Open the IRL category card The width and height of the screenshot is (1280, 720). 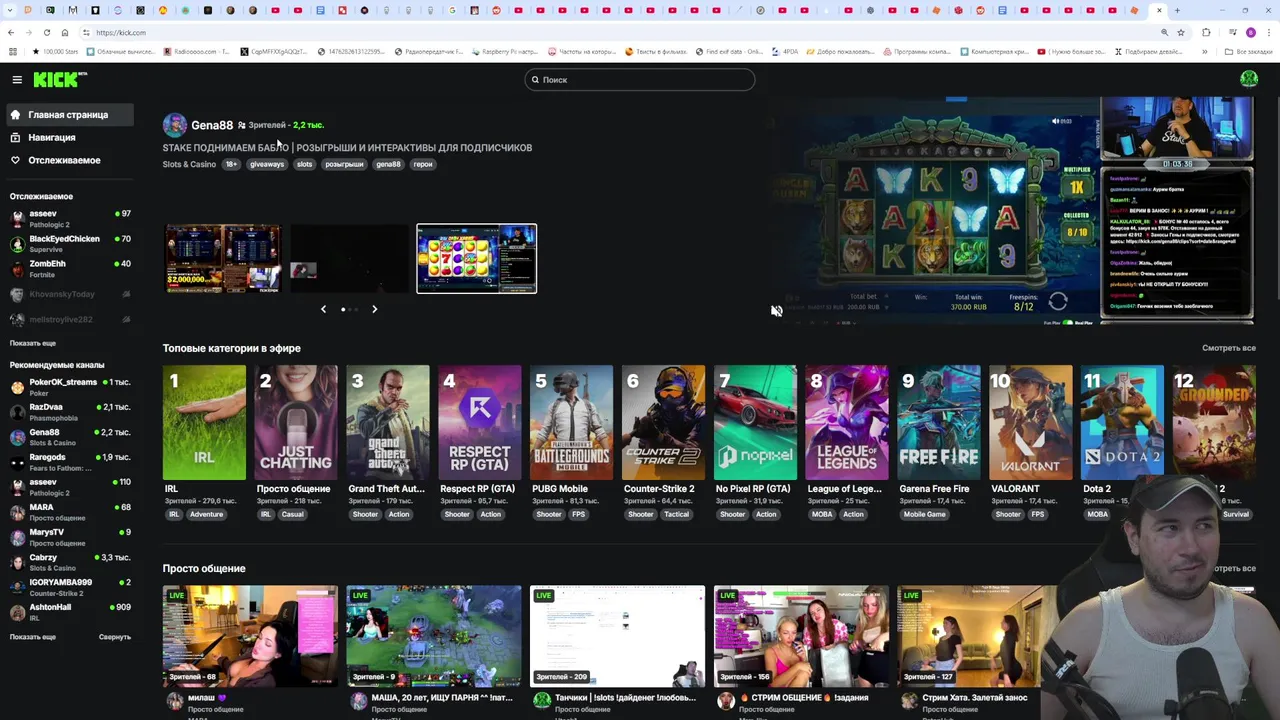tap(204, 422)
